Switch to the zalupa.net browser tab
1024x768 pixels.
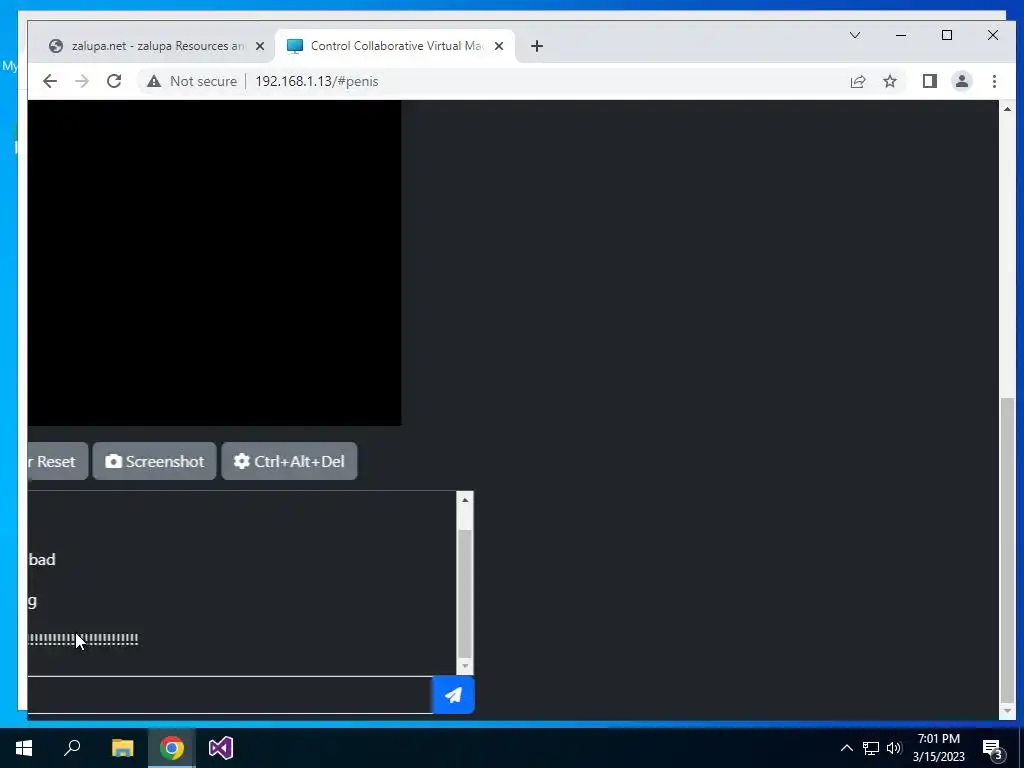(155, 46)
